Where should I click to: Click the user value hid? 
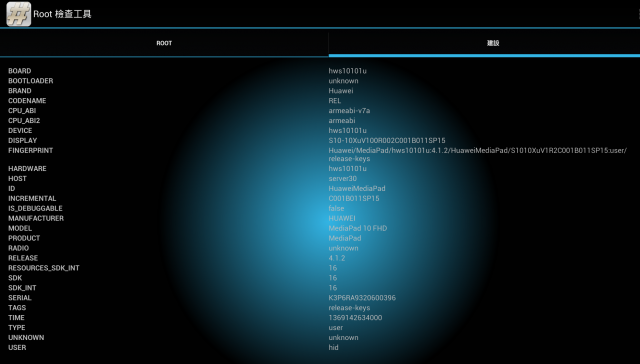(x=333, y=348)
